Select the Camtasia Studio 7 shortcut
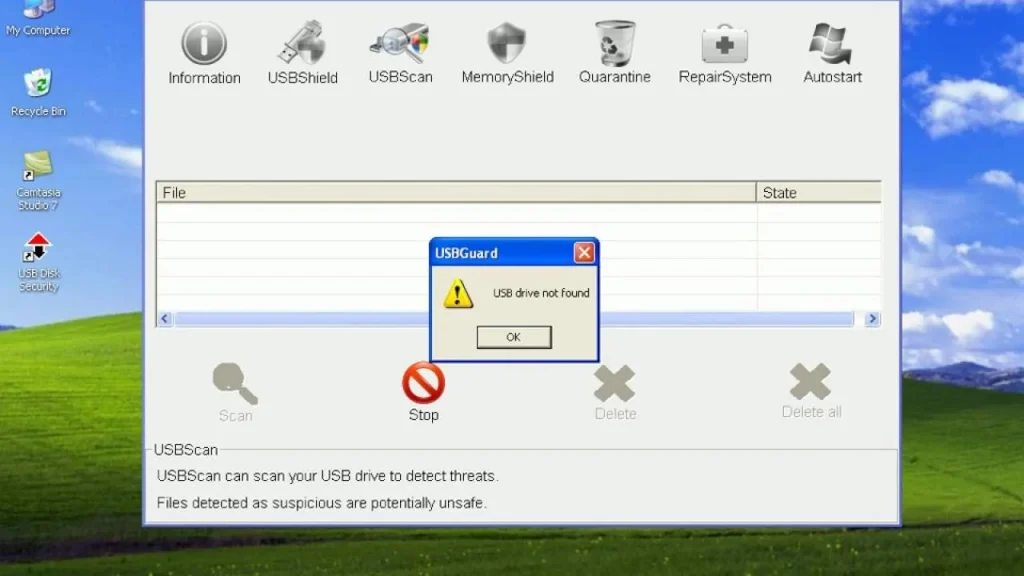Screen dimensions: 1024x576 [38, 181]
